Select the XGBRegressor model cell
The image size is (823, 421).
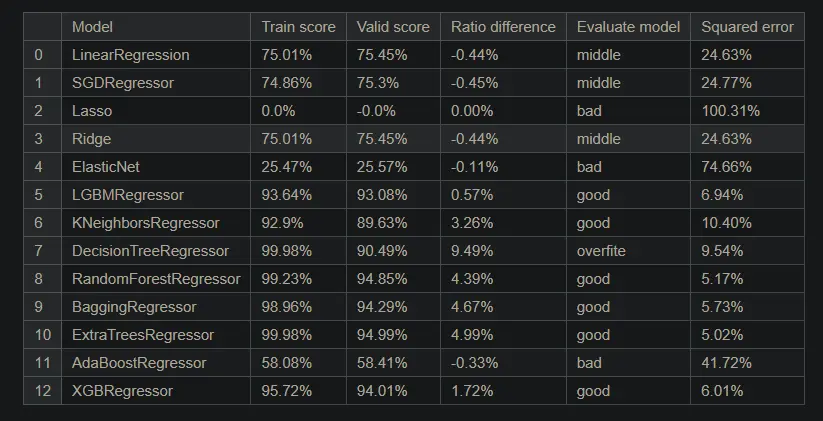pos(122,391)
